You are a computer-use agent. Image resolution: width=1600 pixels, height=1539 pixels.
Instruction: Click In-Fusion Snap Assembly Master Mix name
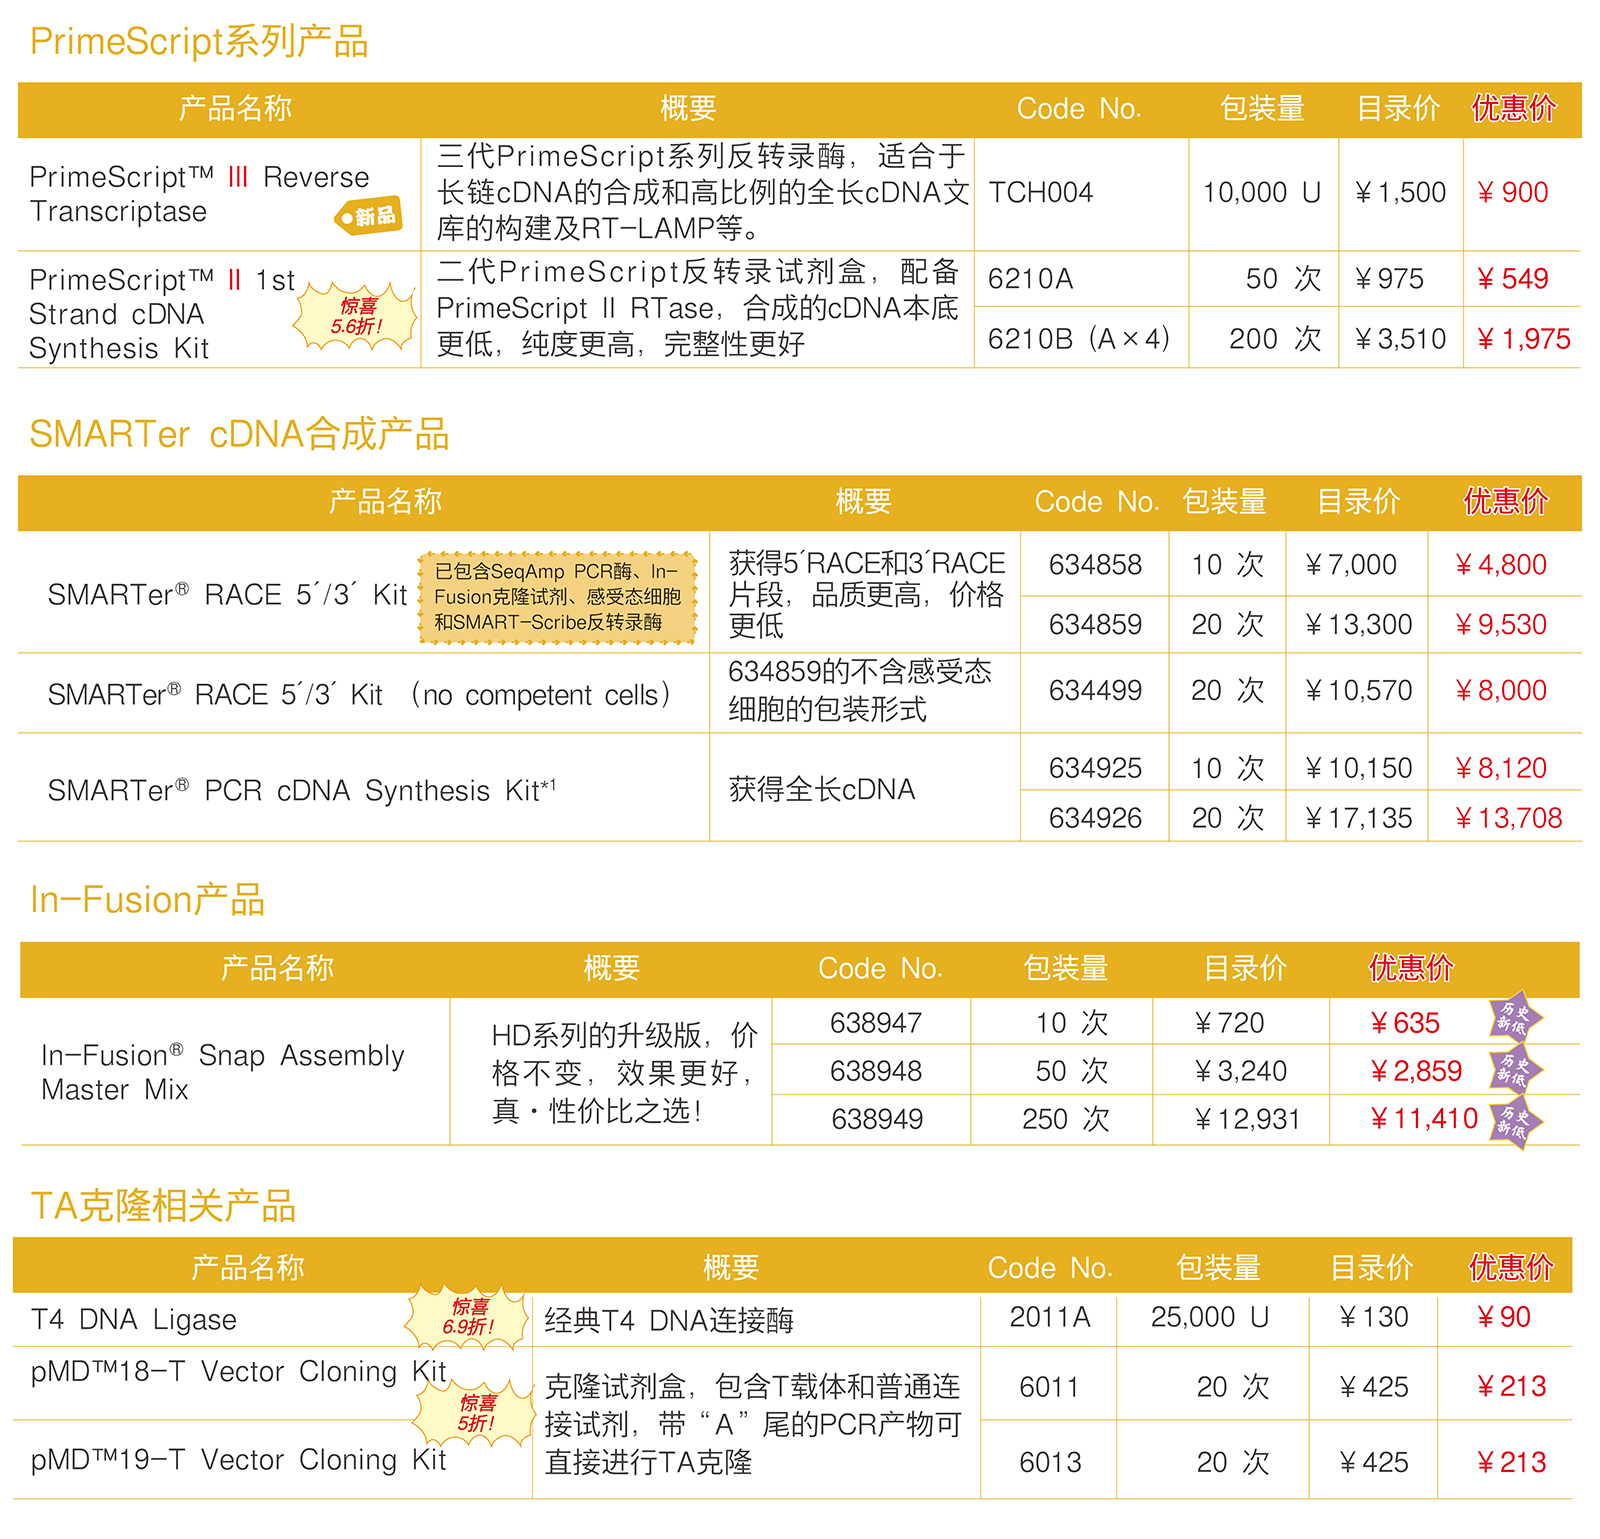click(223, 1072)
